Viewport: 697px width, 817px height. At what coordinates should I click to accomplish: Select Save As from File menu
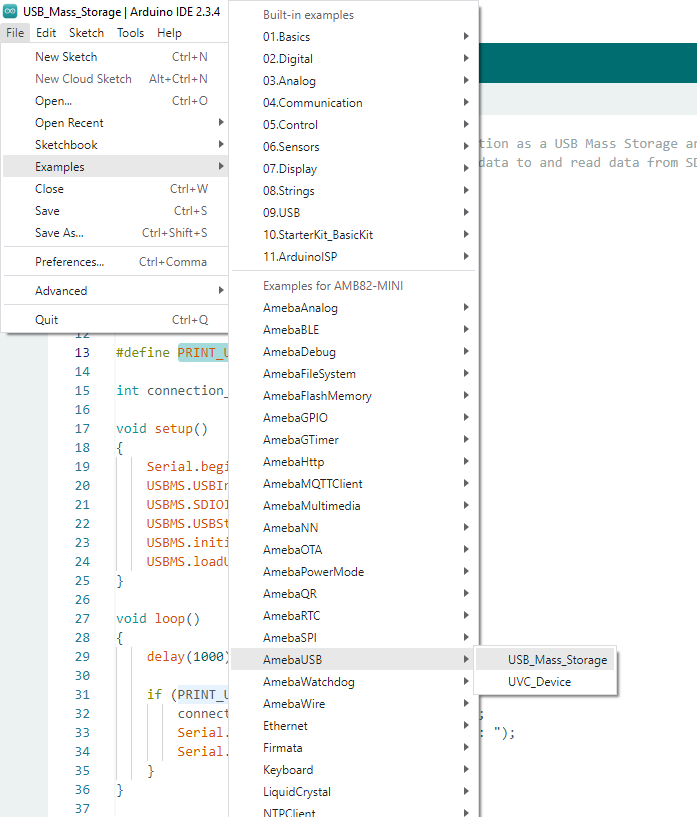click(x=59, y=233)
